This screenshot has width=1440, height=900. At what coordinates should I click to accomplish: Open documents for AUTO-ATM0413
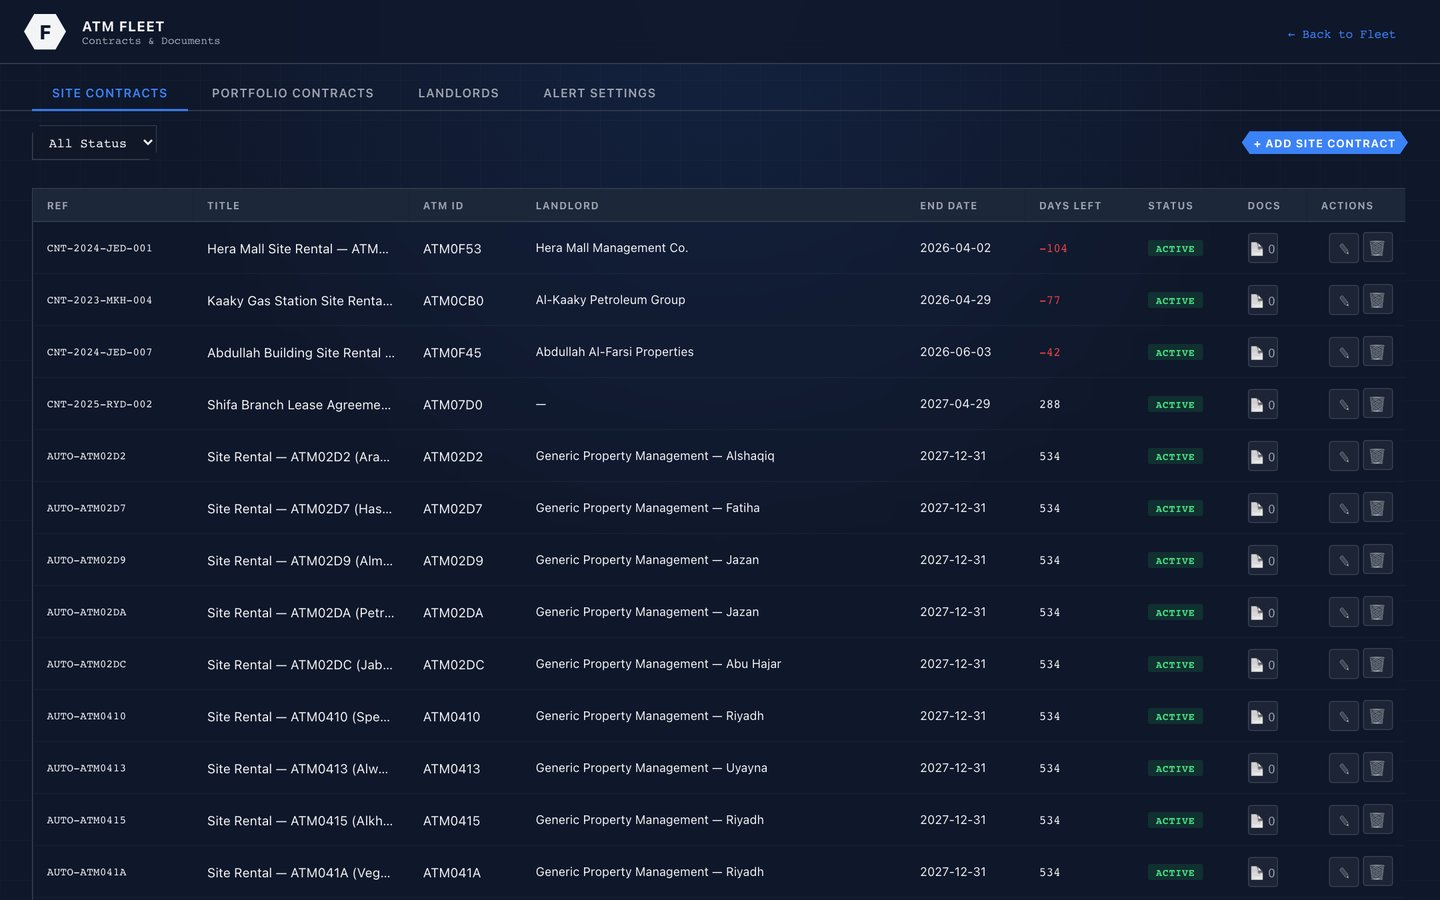[x=1263, y=769]
